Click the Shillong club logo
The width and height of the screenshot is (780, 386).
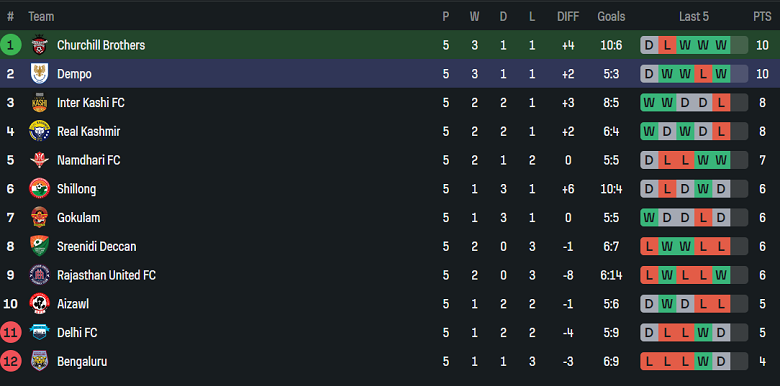(x=39, y=189)
